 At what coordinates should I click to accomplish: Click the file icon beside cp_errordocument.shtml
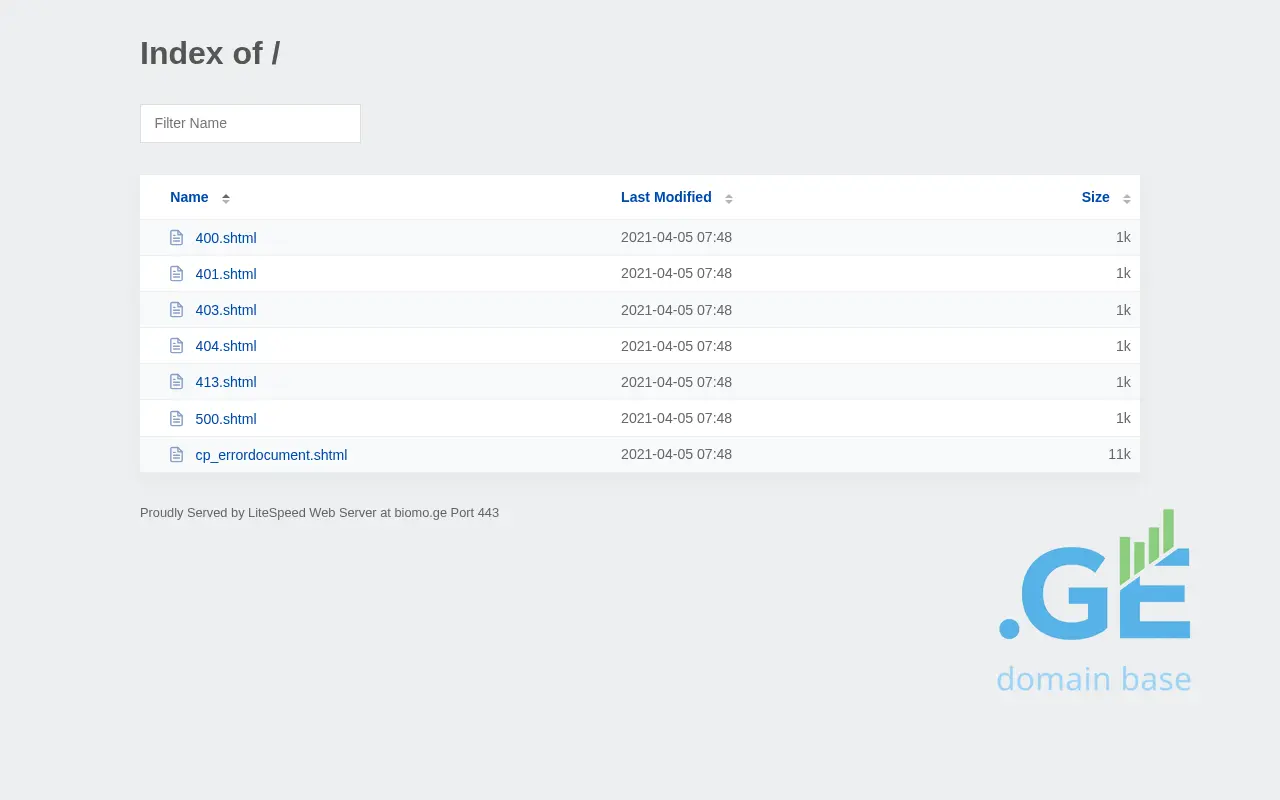click(x=177, y=455)
